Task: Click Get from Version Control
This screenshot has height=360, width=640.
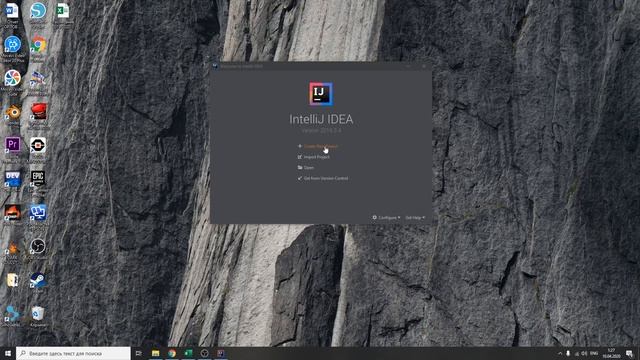Action: 326,178
